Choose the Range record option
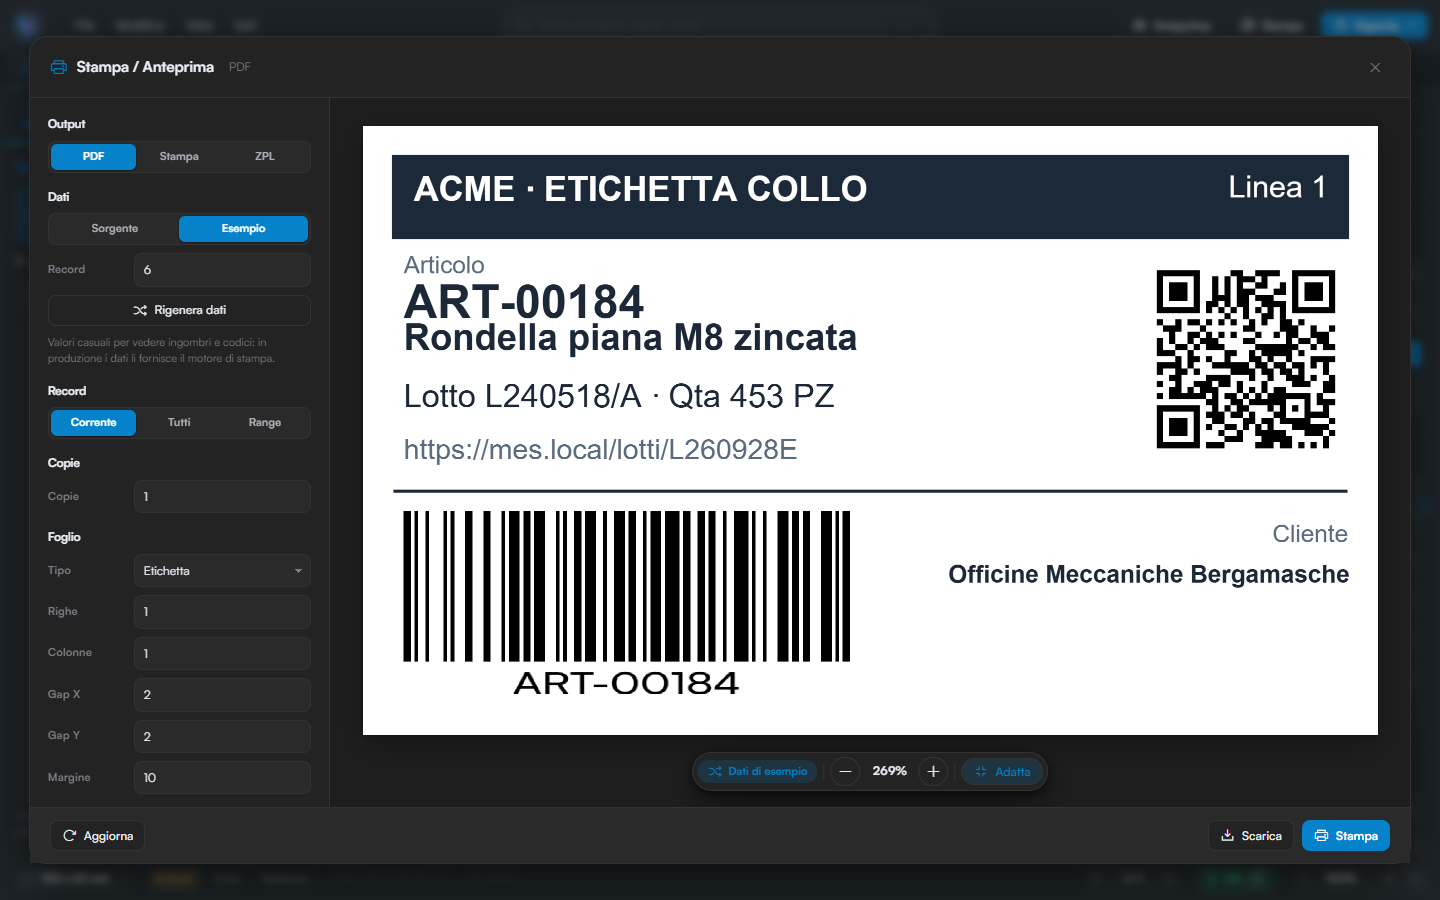The height and width of the screenshot is (900, 1440). 265,423
